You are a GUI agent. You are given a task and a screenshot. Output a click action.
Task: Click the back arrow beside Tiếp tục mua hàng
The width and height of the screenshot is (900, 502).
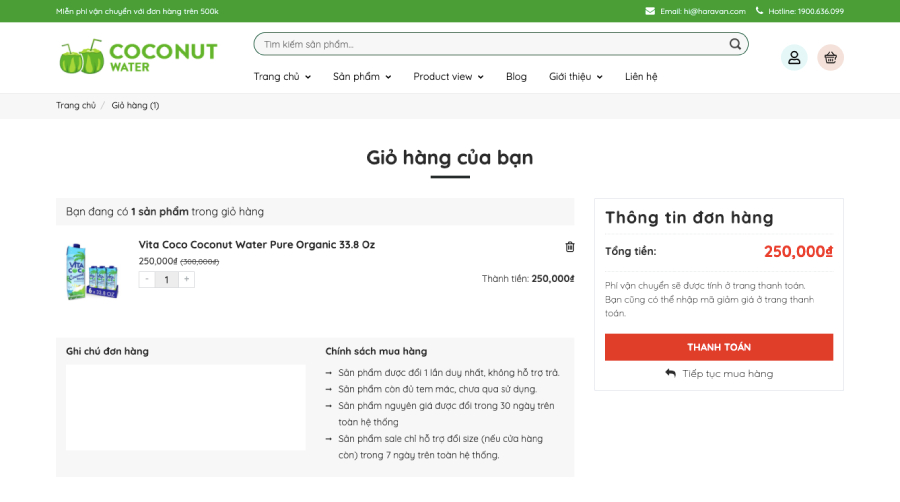tap(670, 373)
